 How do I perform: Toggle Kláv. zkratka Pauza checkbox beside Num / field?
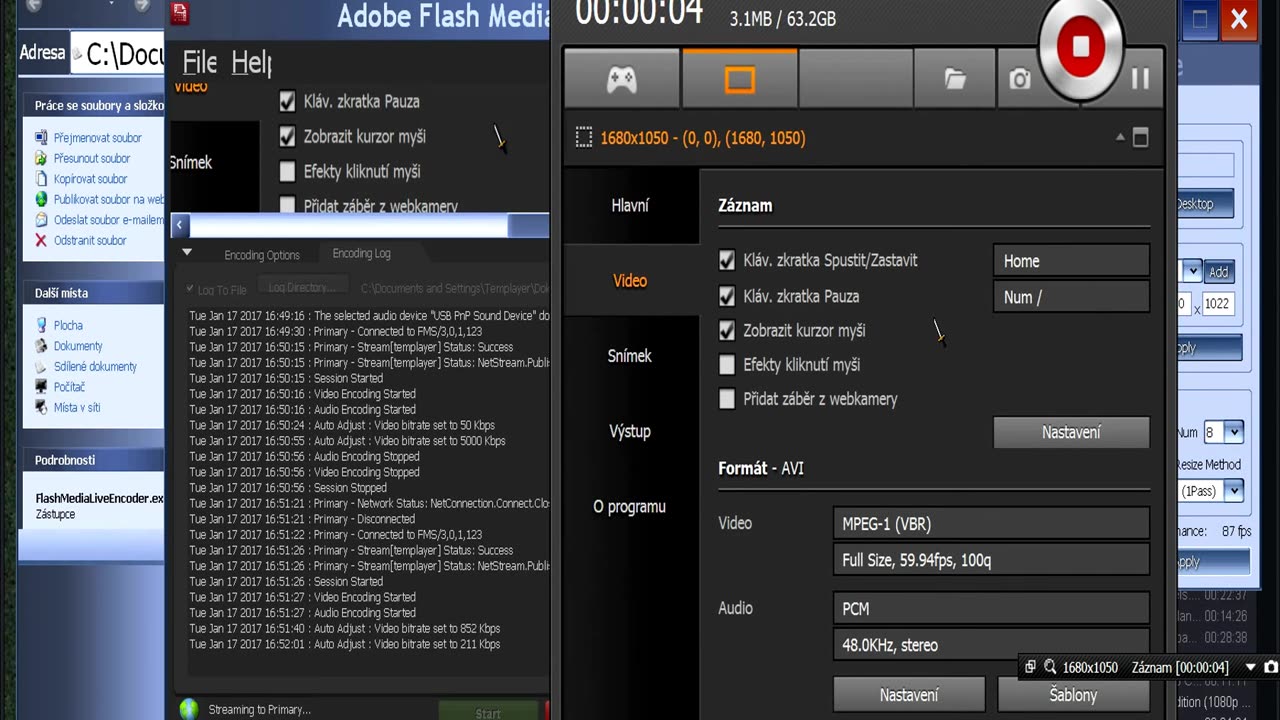coord(727,296)
